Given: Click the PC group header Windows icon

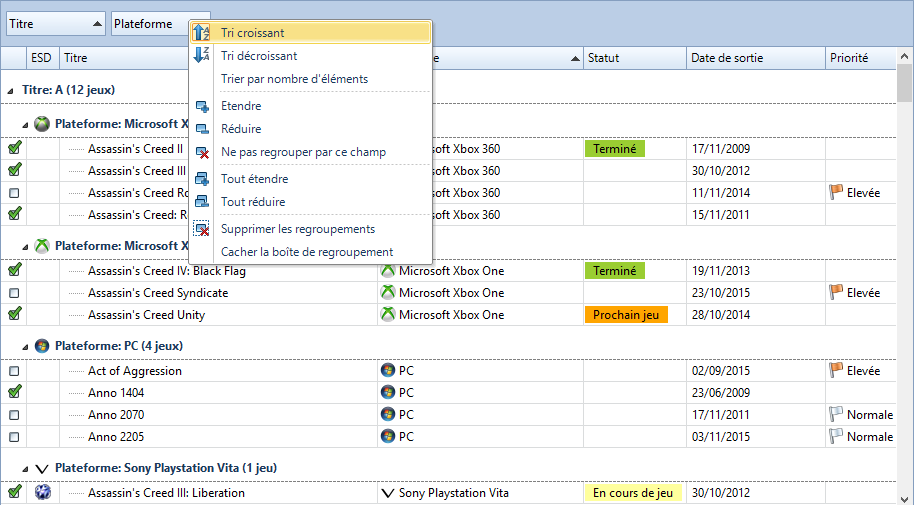Looking at the screenshot, I should [x=41, y=346].
